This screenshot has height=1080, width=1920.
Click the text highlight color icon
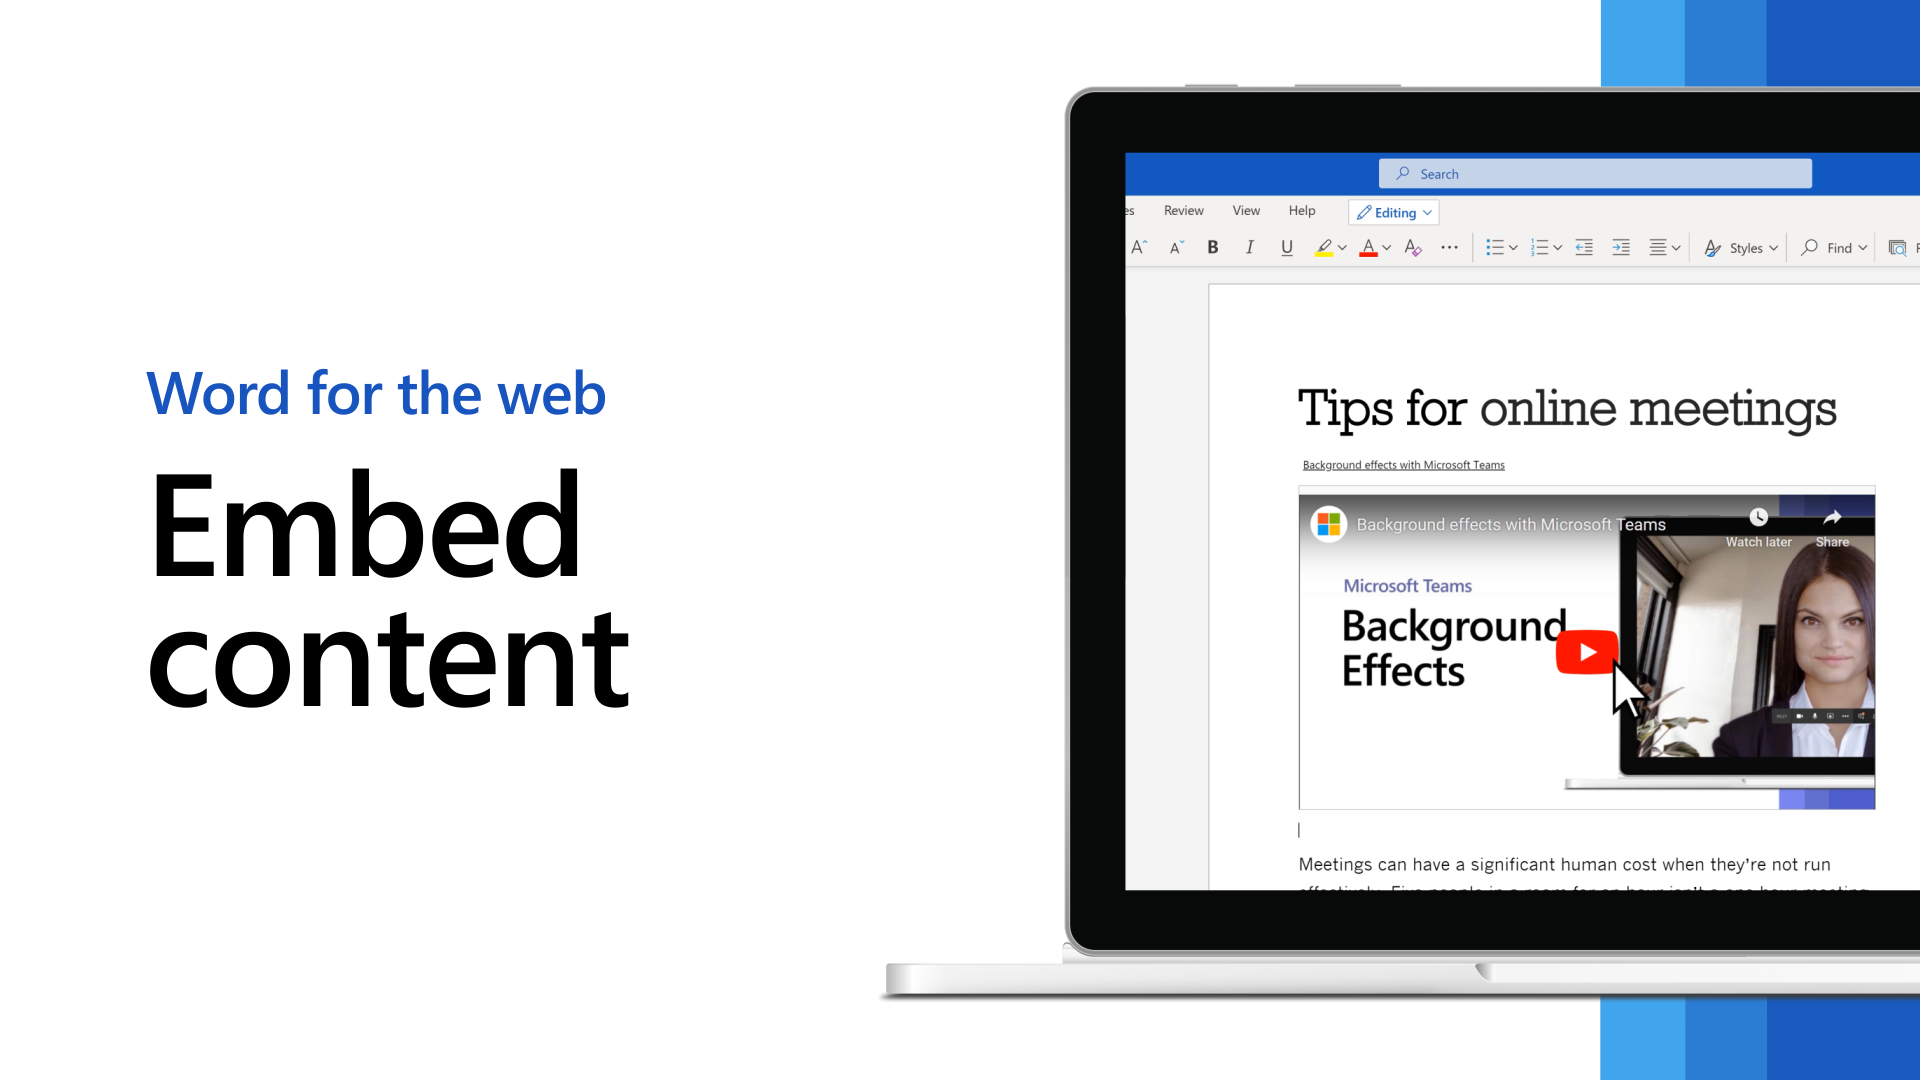tap(1327, 248)
